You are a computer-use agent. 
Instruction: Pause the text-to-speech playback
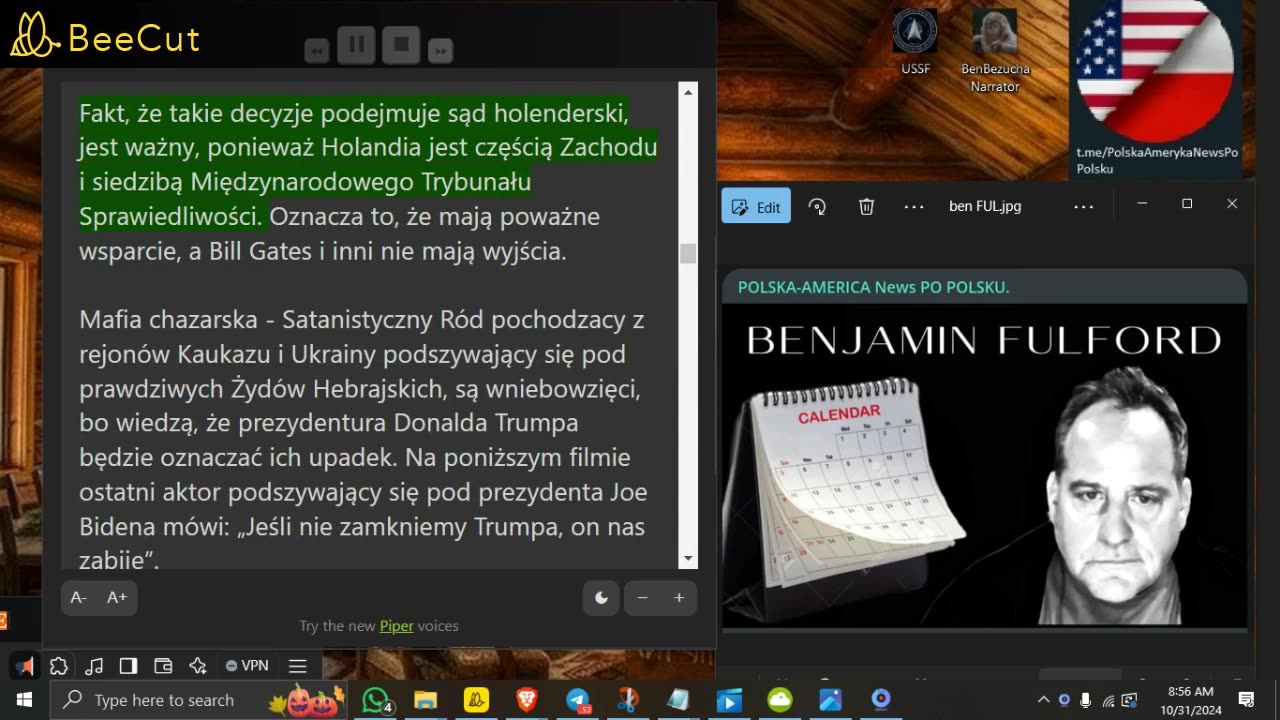(x=357, y=45)
